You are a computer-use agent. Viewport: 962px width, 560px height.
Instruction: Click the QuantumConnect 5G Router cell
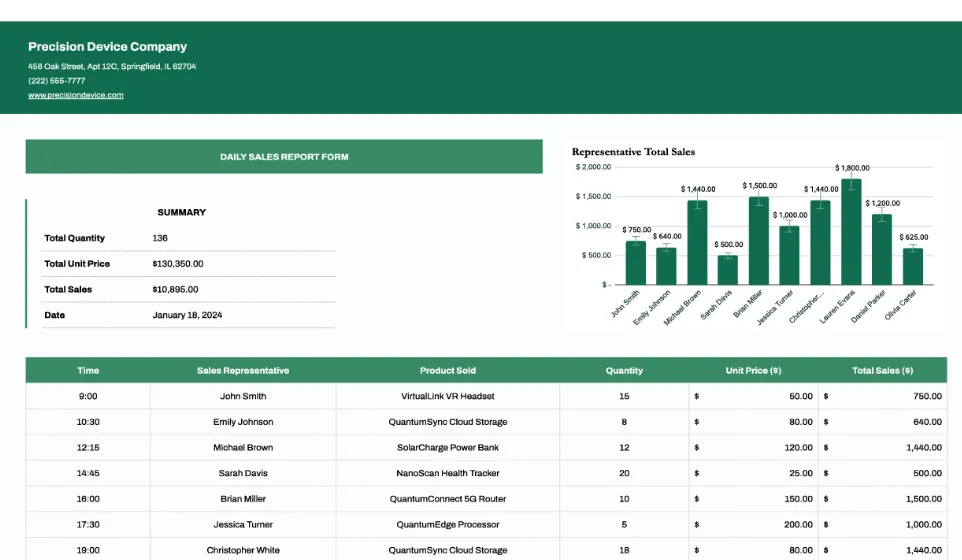pos(448,499)
